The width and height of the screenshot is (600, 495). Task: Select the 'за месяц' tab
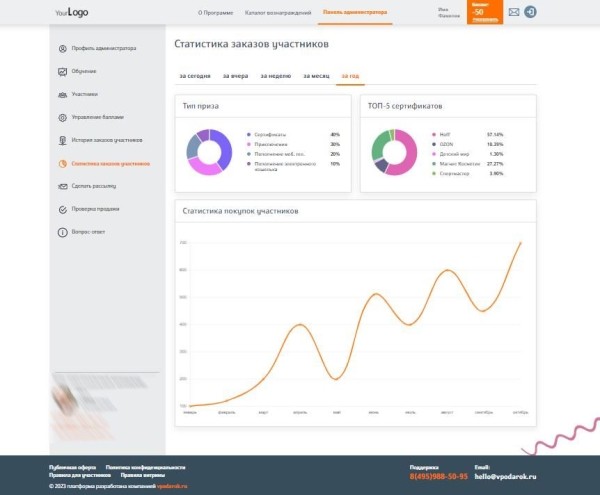pyautogui.click(x=315, y=76)
